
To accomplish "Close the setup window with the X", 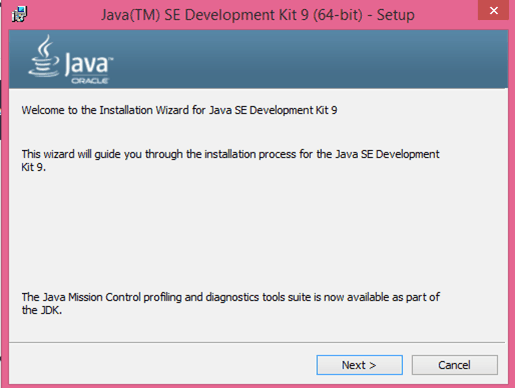I will [493, 11].
